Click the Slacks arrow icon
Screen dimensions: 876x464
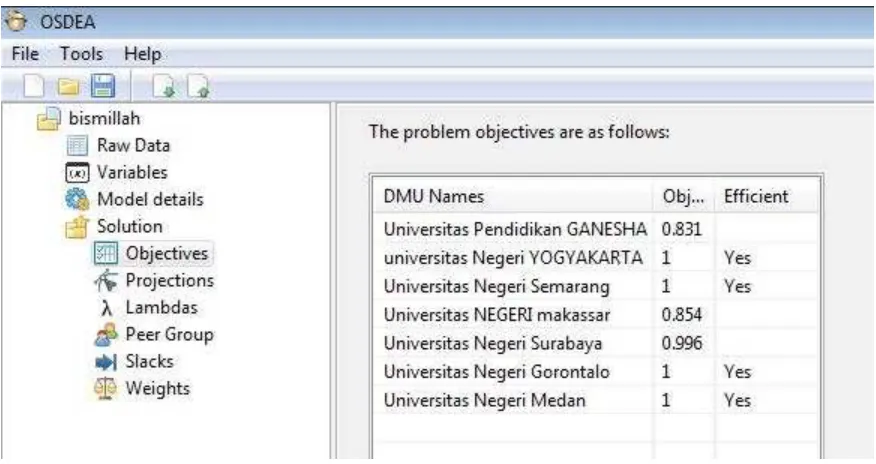point(106,362)
